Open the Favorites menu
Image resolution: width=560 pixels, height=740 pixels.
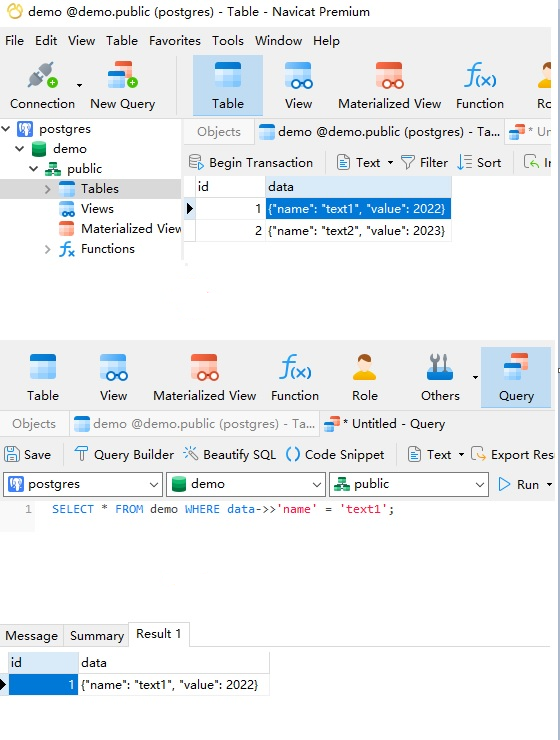click(175, 41)
